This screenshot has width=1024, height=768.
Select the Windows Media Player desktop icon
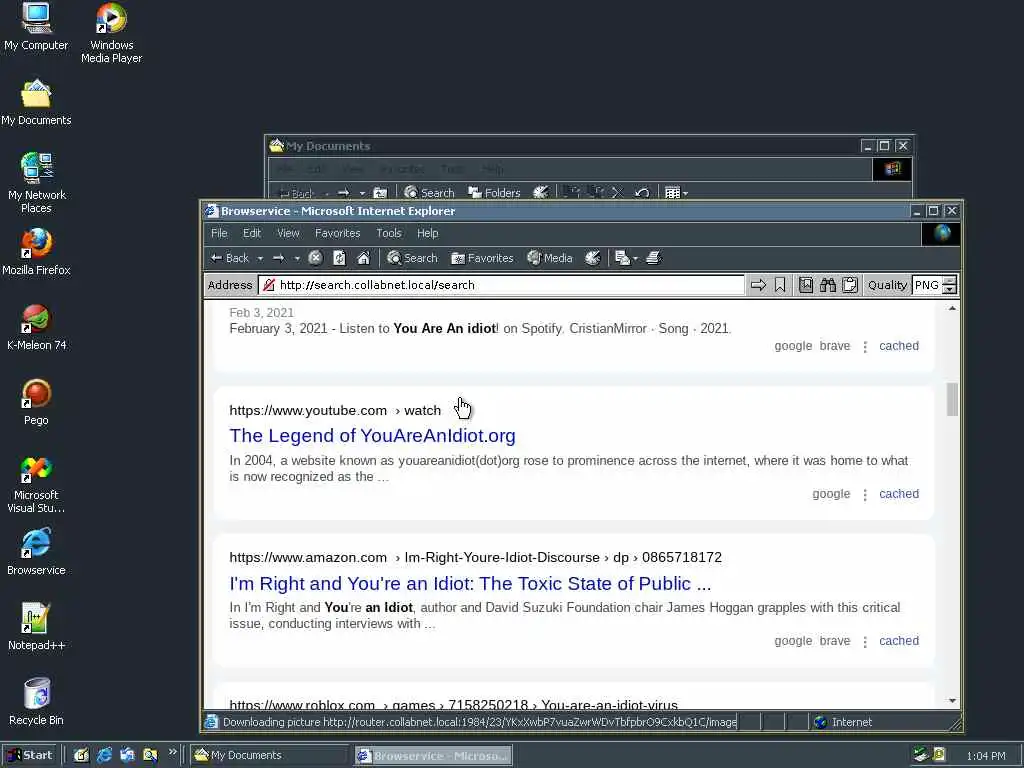click(111, 33)
